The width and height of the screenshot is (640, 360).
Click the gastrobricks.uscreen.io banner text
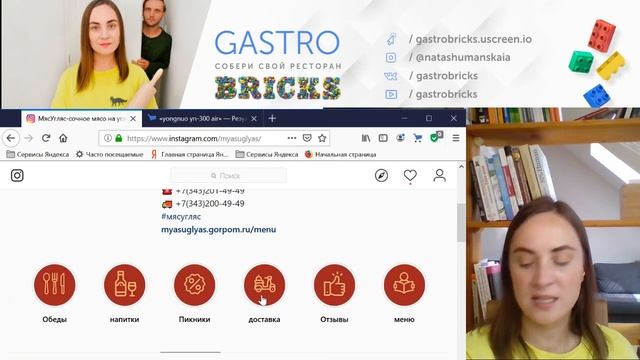[x=470, y=39]
